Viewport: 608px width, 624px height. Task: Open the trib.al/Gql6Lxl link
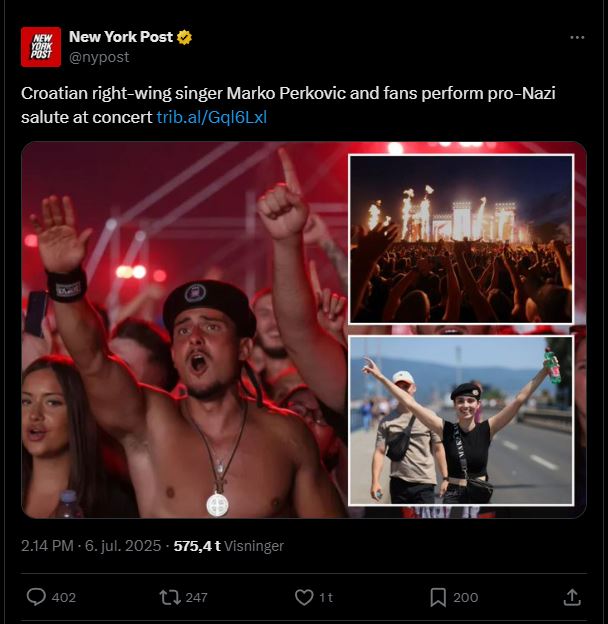click(212, 117)
